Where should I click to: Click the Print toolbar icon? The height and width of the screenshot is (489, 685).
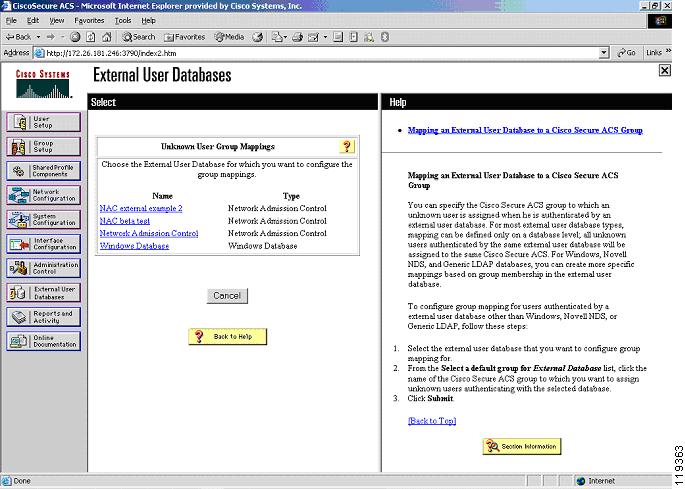point(298,37)
